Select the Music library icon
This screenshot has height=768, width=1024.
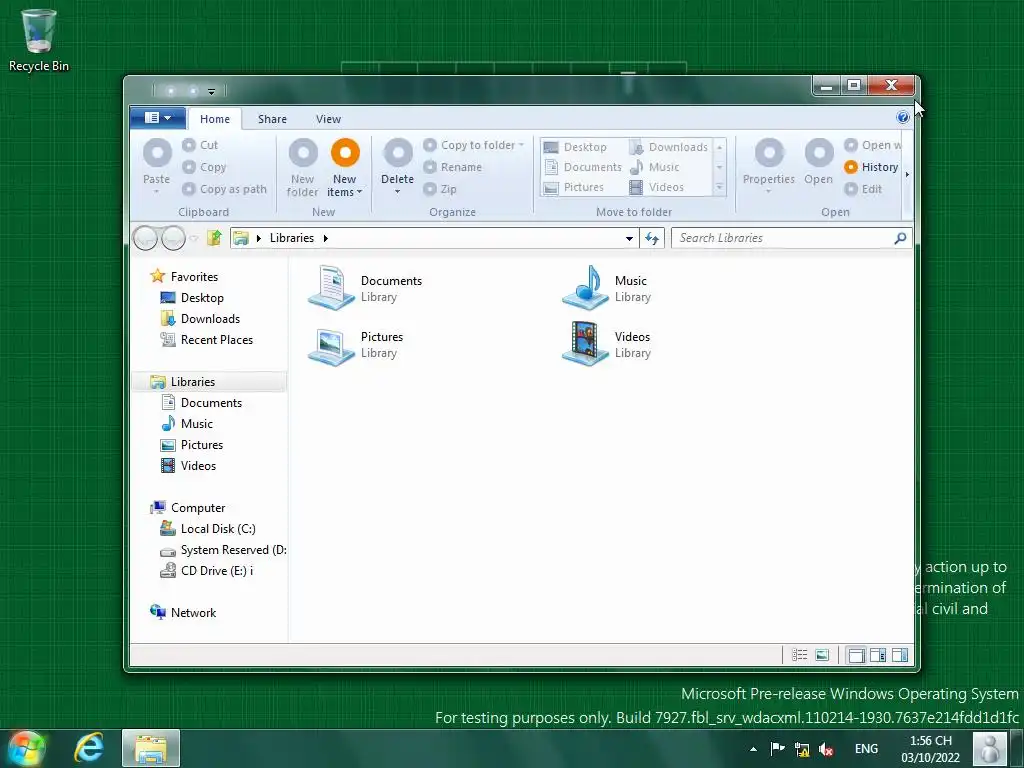point(586,287)
